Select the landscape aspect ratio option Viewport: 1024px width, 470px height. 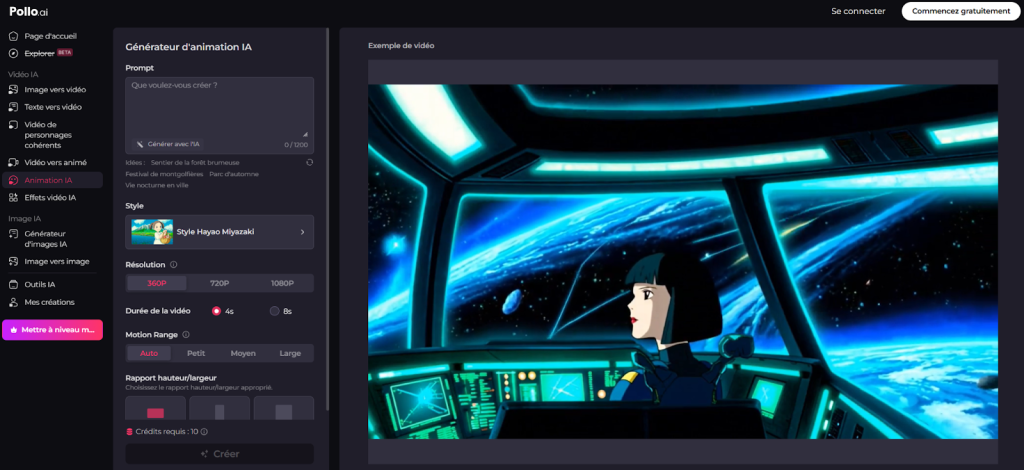point(155,407)
